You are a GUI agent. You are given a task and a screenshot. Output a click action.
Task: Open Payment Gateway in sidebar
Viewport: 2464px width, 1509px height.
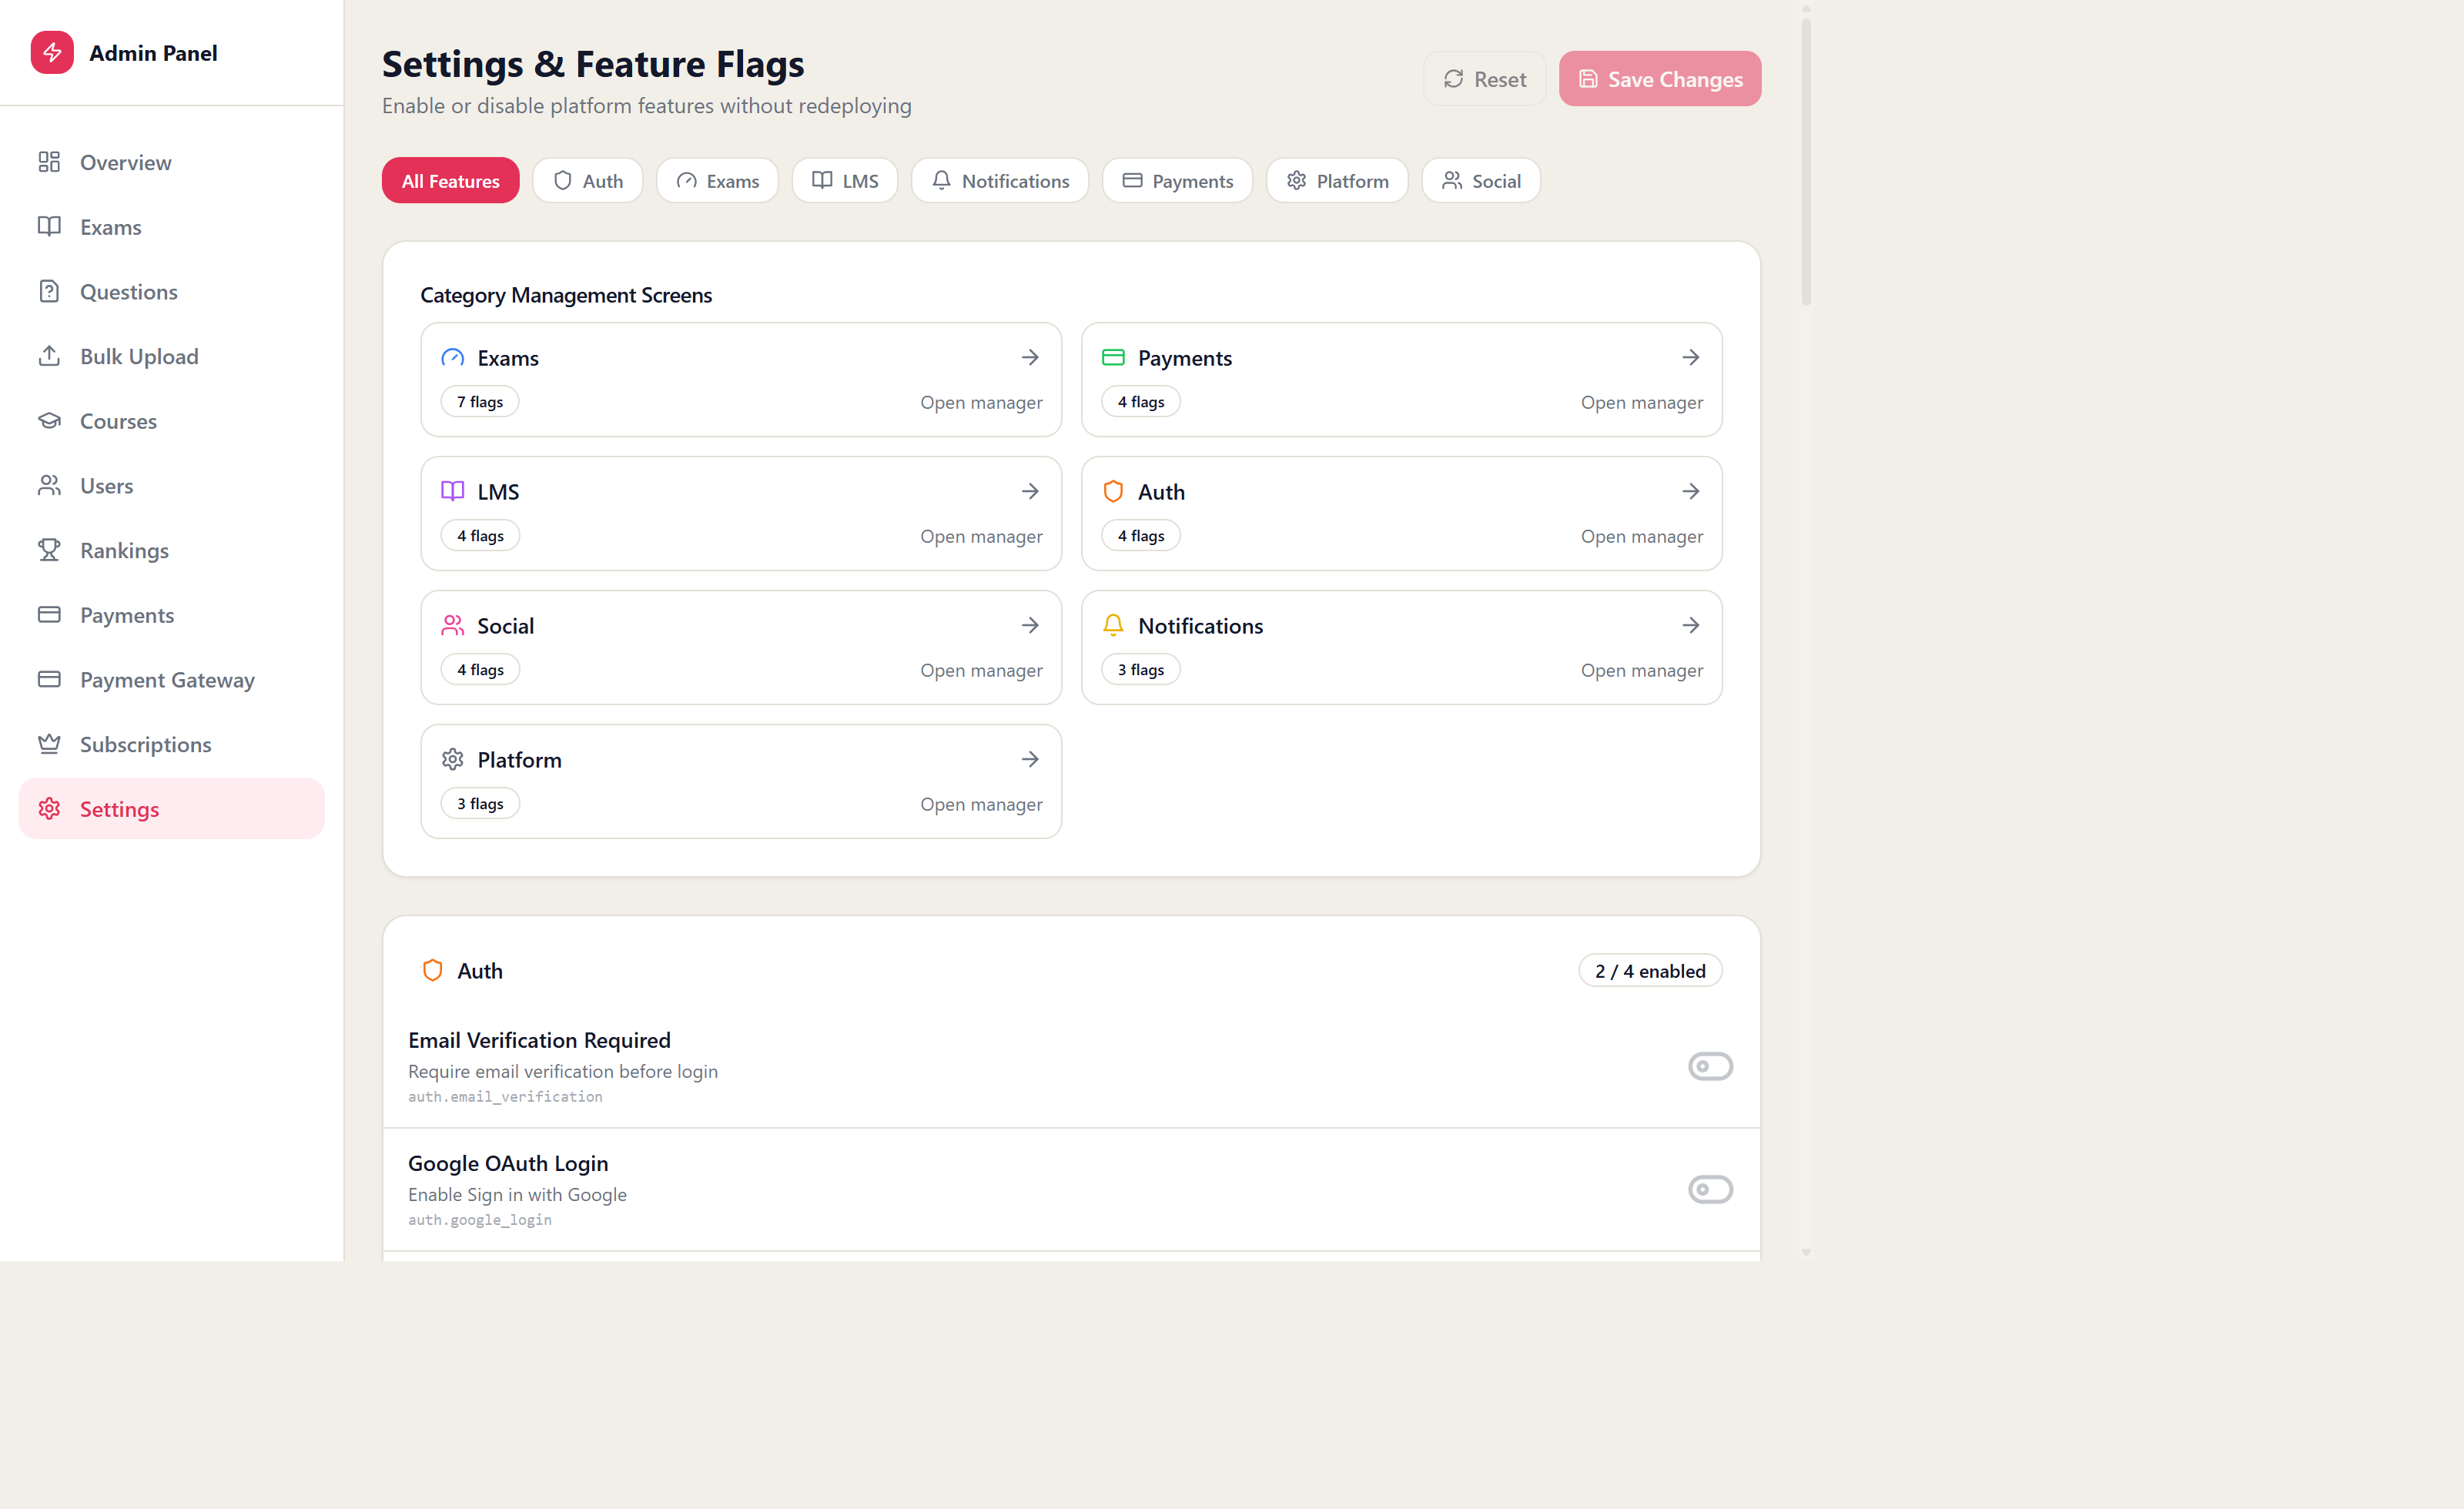coord(171,680)
